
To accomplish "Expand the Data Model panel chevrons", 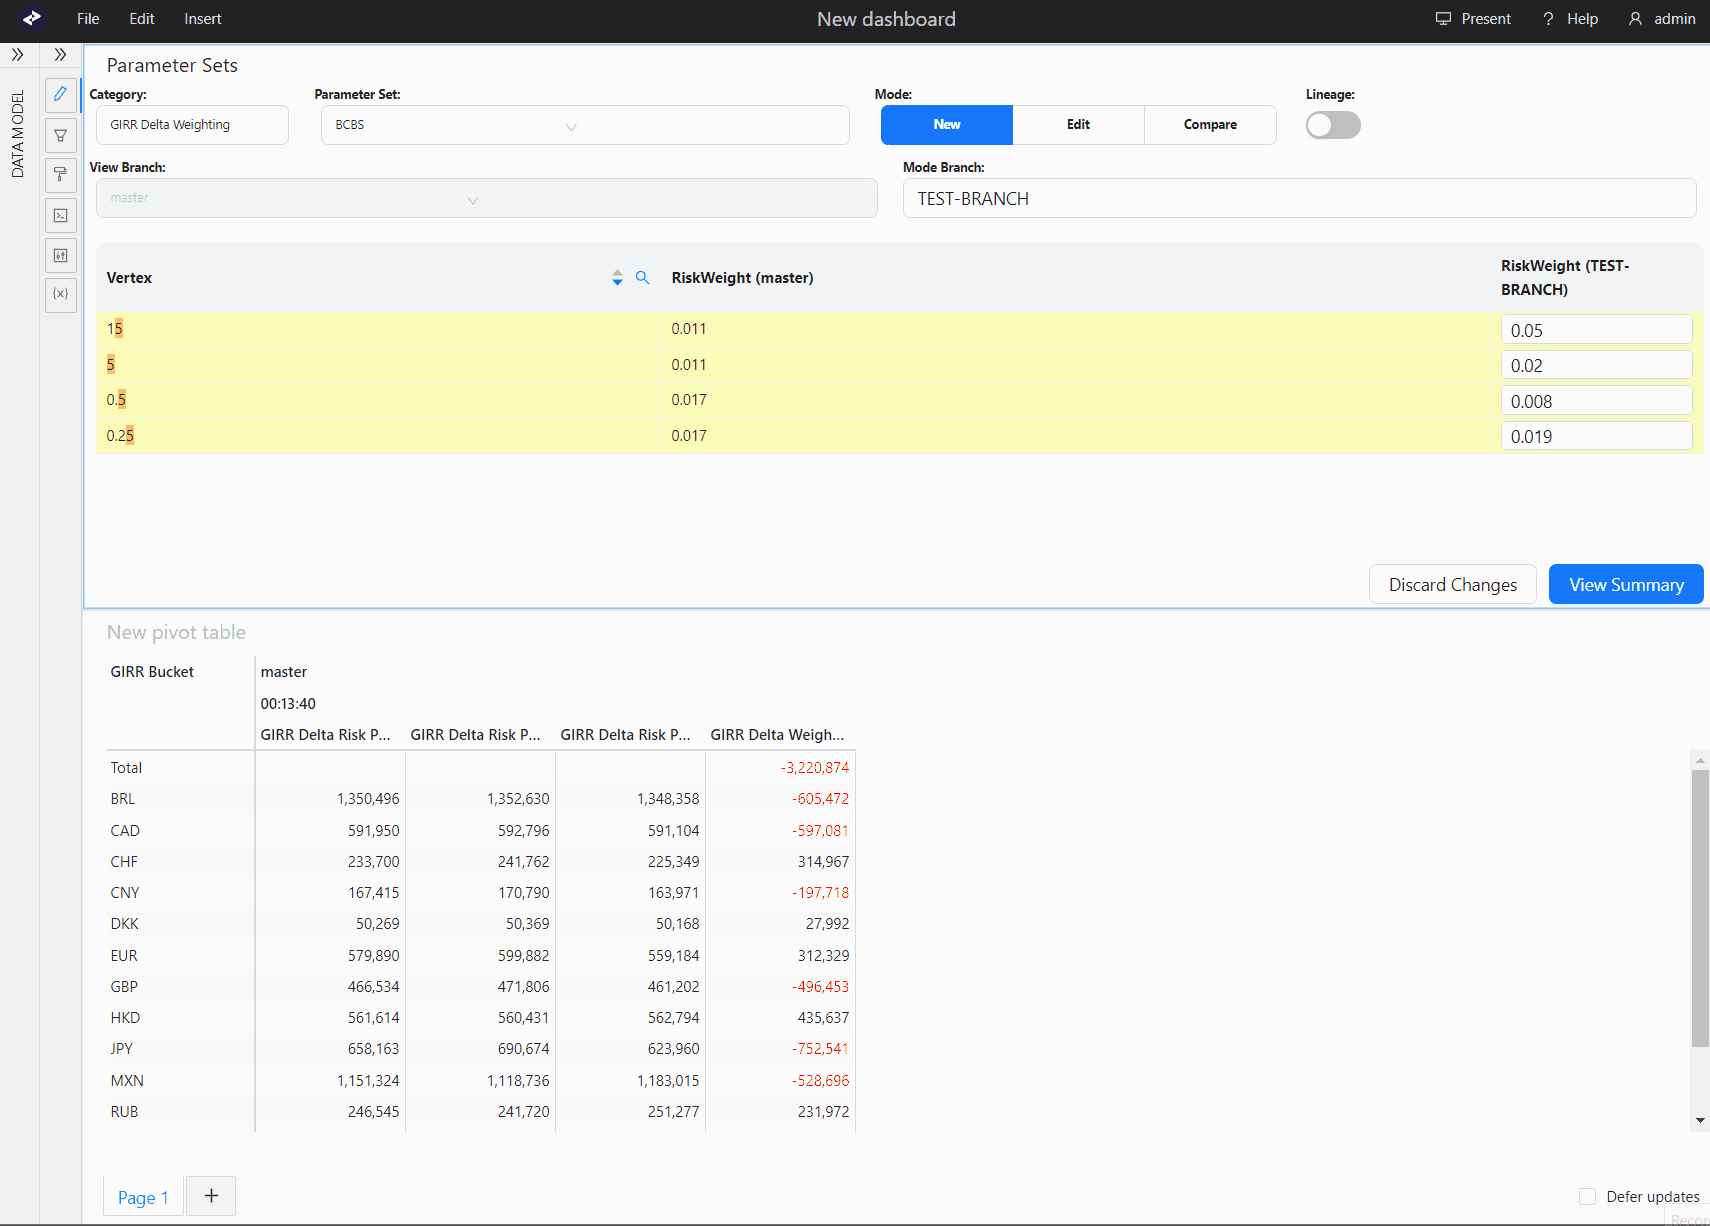I will click(18, 54).
